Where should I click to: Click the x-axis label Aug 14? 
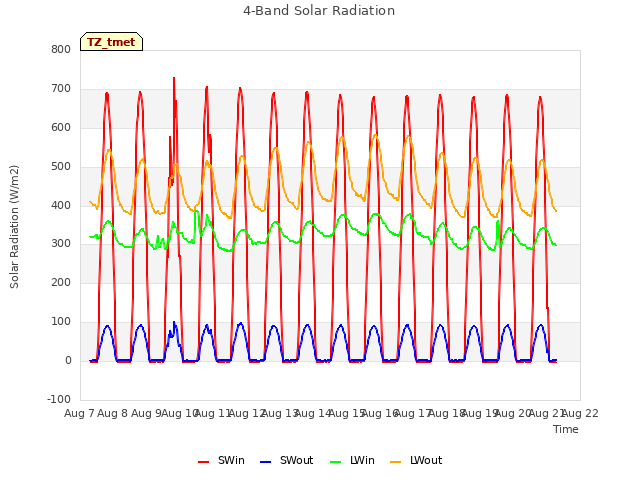click(313, 413)
